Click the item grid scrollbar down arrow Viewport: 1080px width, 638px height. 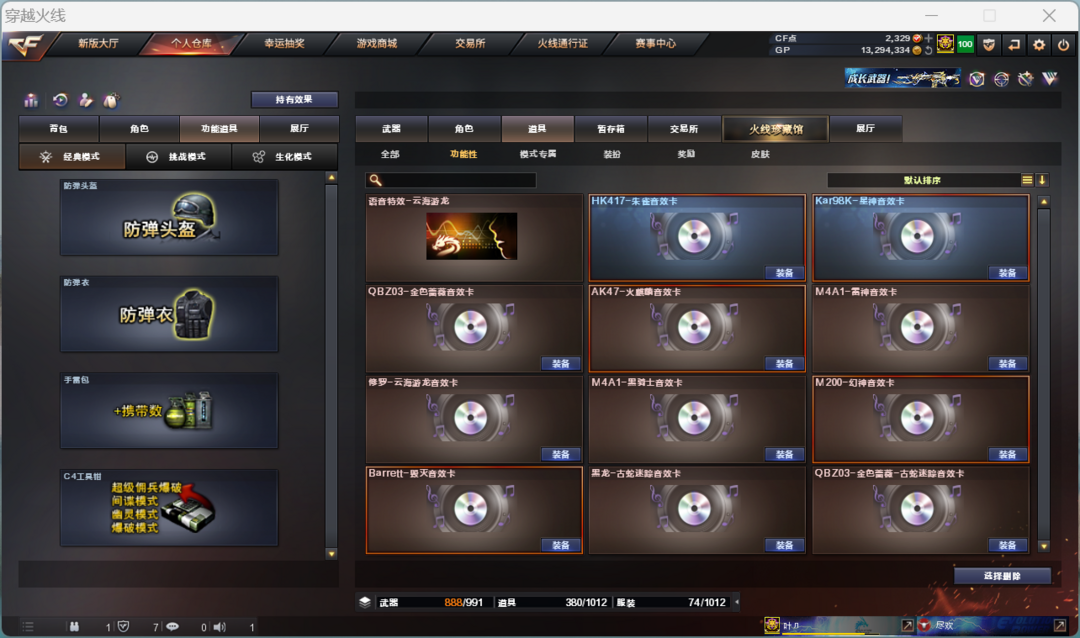[1044, 546]
